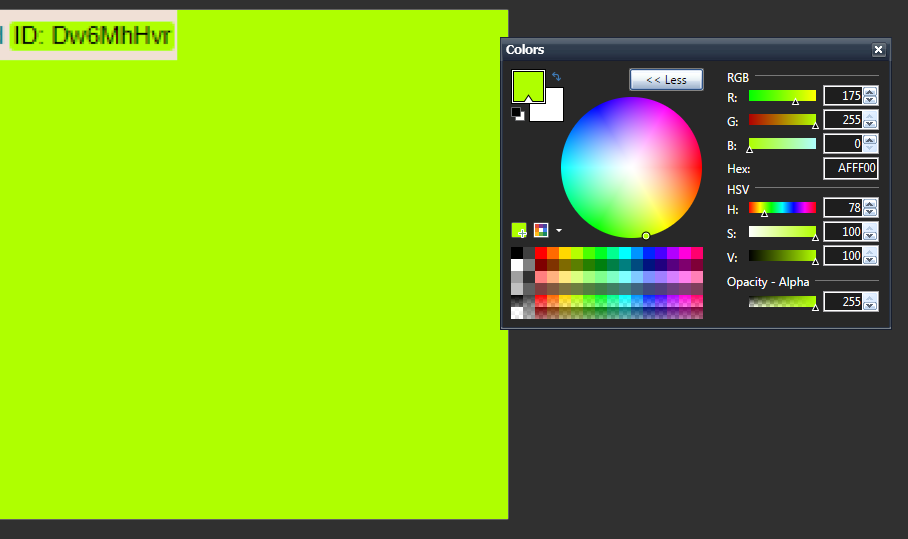
Task: Click the Saturation slider bar
Action: point(782,232)
